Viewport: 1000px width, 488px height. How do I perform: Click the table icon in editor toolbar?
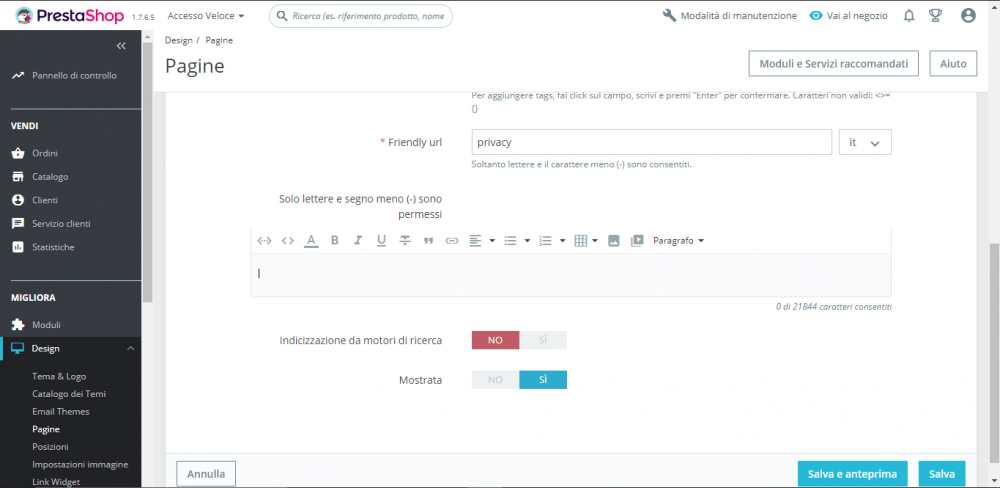[580, 240]
